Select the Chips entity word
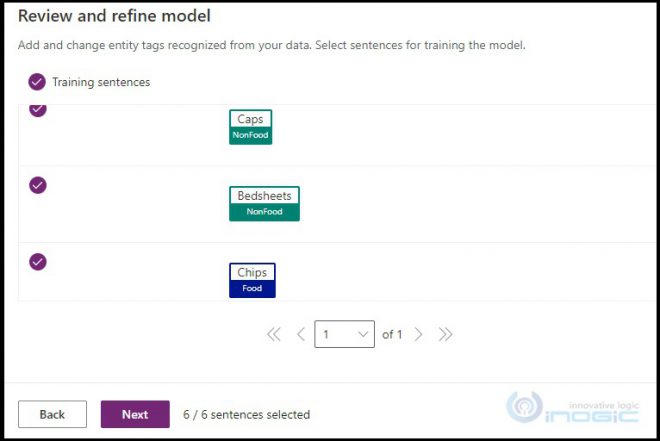The height and width of the screenshot is (441, 660). tap(252, 272)
